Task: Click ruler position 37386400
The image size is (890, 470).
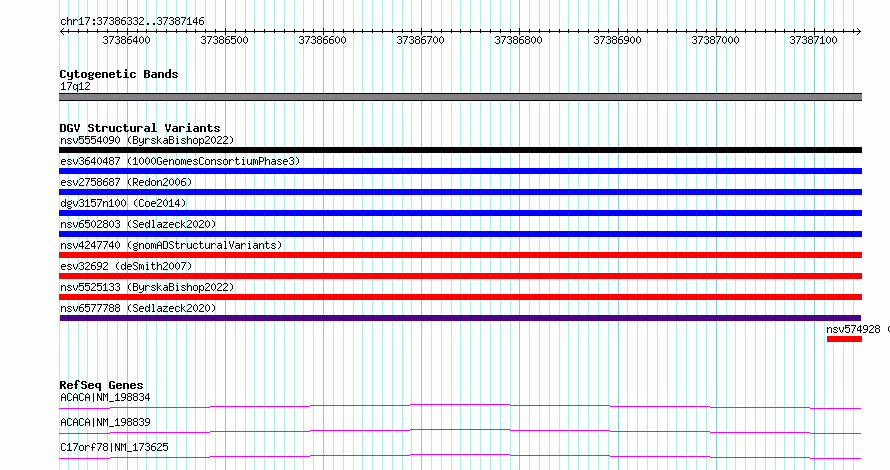Action: click(x=126, y=40)
